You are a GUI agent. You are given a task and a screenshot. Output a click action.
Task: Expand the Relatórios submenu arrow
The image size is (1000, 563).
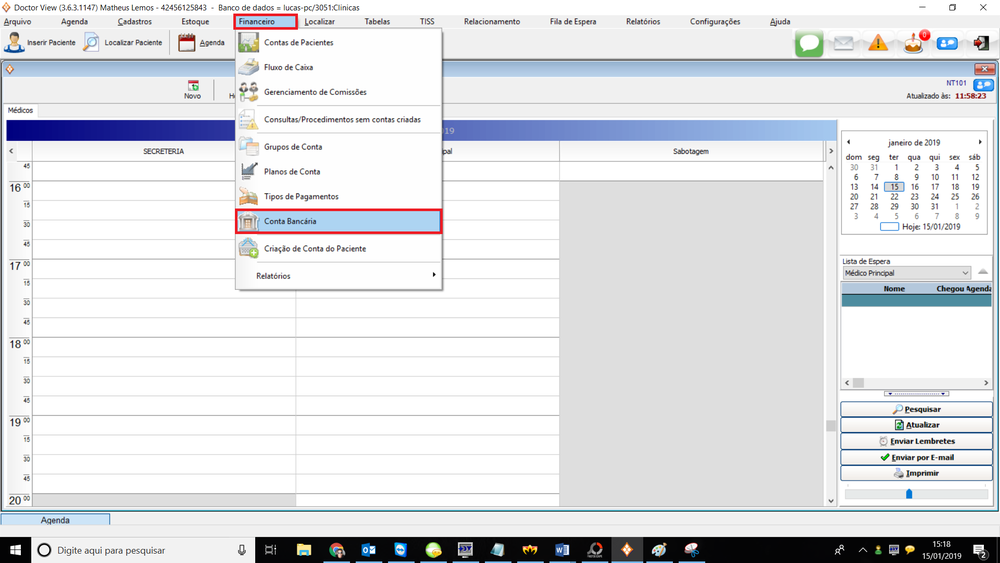[x=433, y=275]
